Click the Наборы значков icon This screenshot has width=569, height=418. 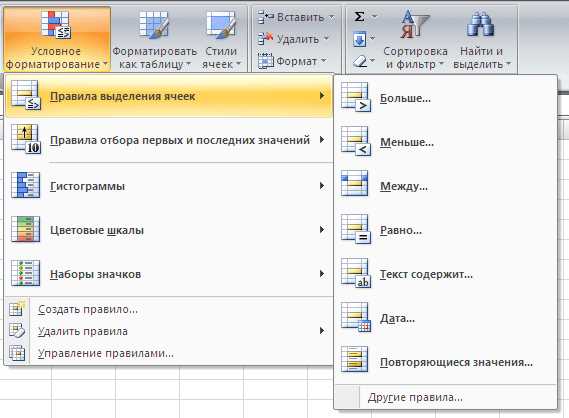pyautogui.click(x=25, y=273)
